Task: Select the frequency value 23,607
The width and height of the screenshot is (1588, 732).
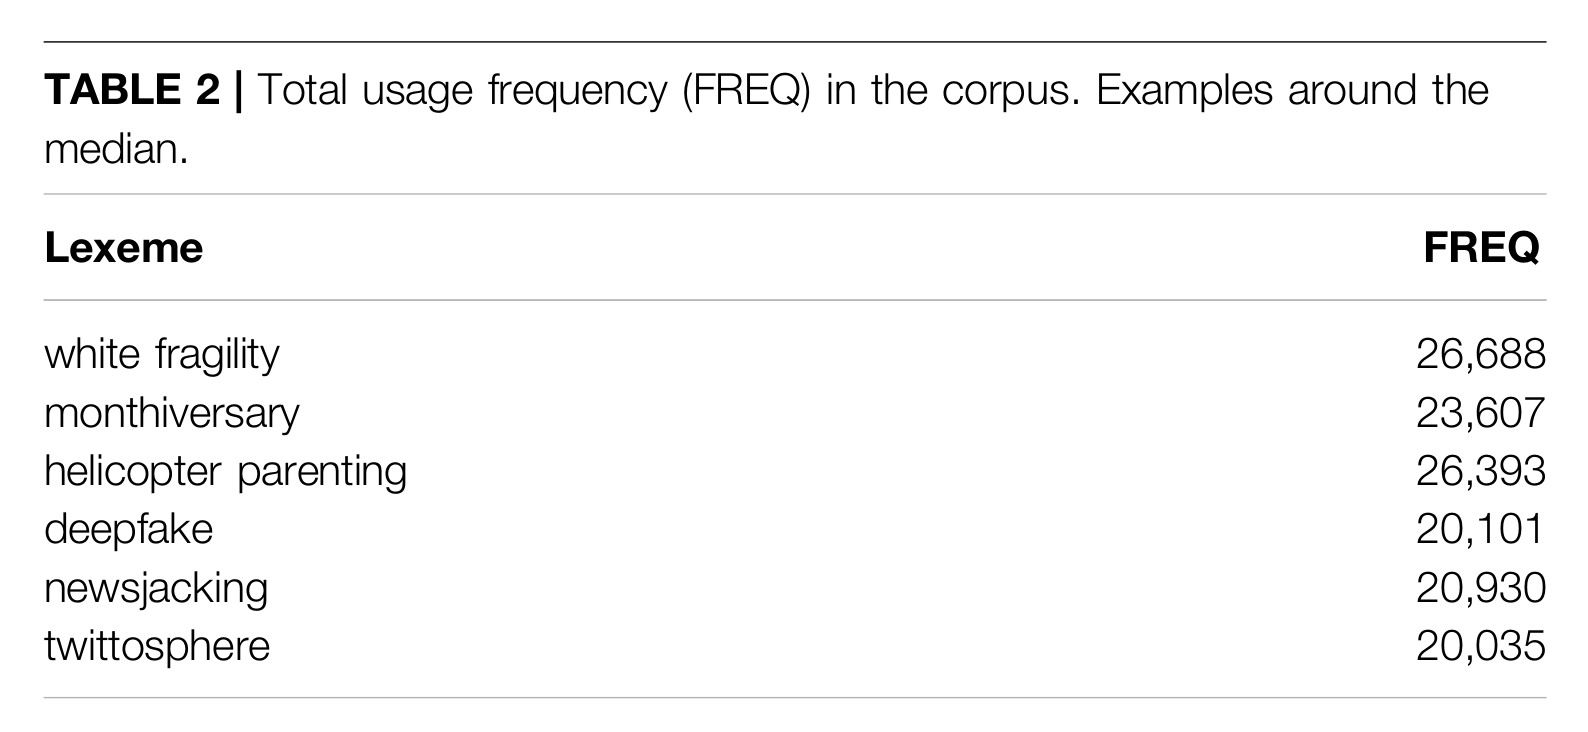Action: (1480, 413)
